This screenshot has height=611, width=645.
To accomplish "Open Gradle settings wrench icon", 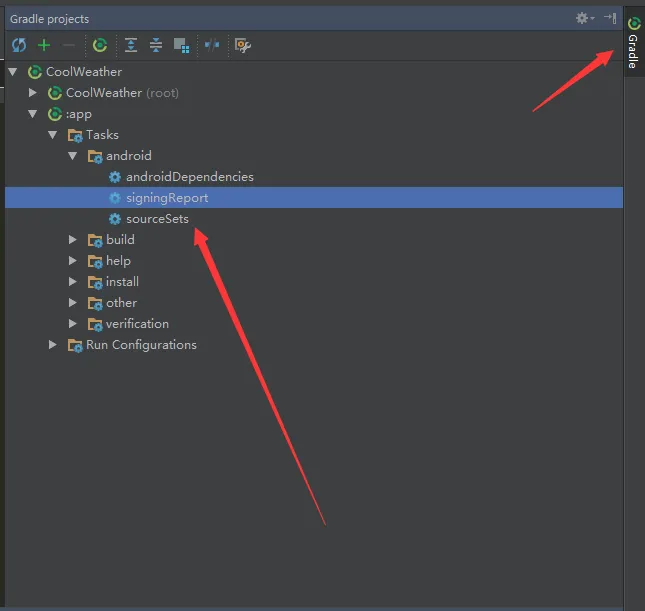I will pyautogui.click(x=243, y=45).
